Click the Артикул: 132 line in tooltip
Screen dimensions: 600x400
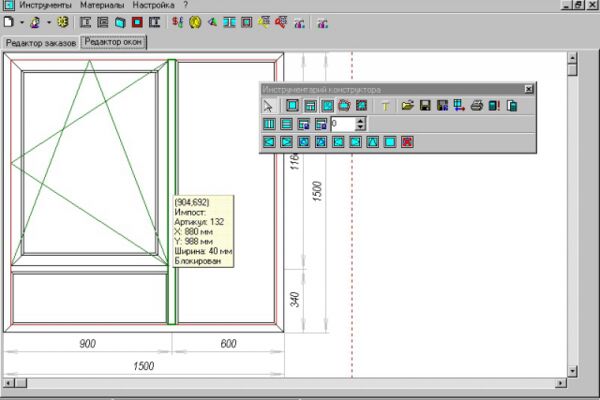coord(199,222)
